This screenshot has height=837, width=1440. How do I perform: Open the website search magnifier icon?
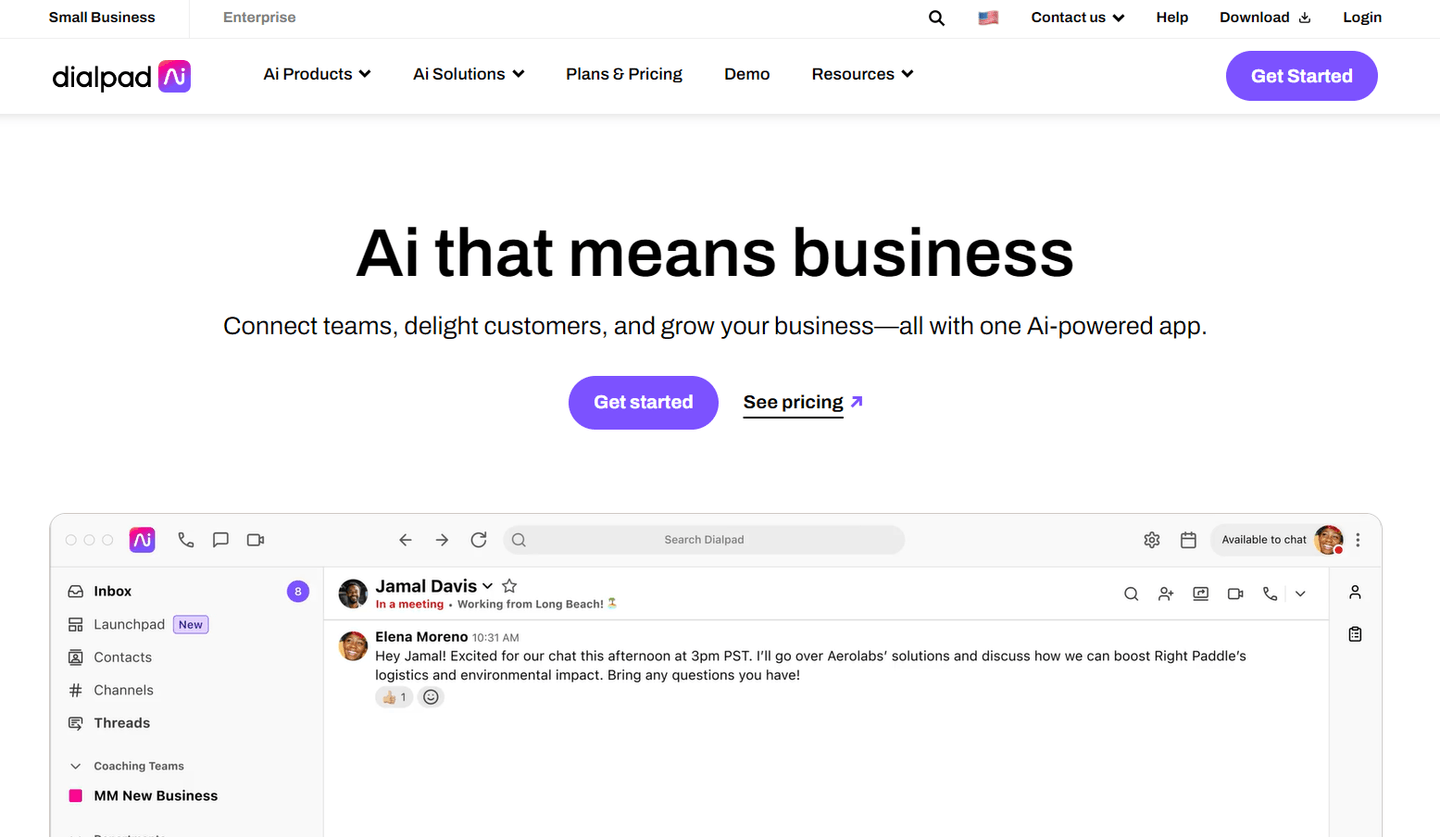point(936,18)
